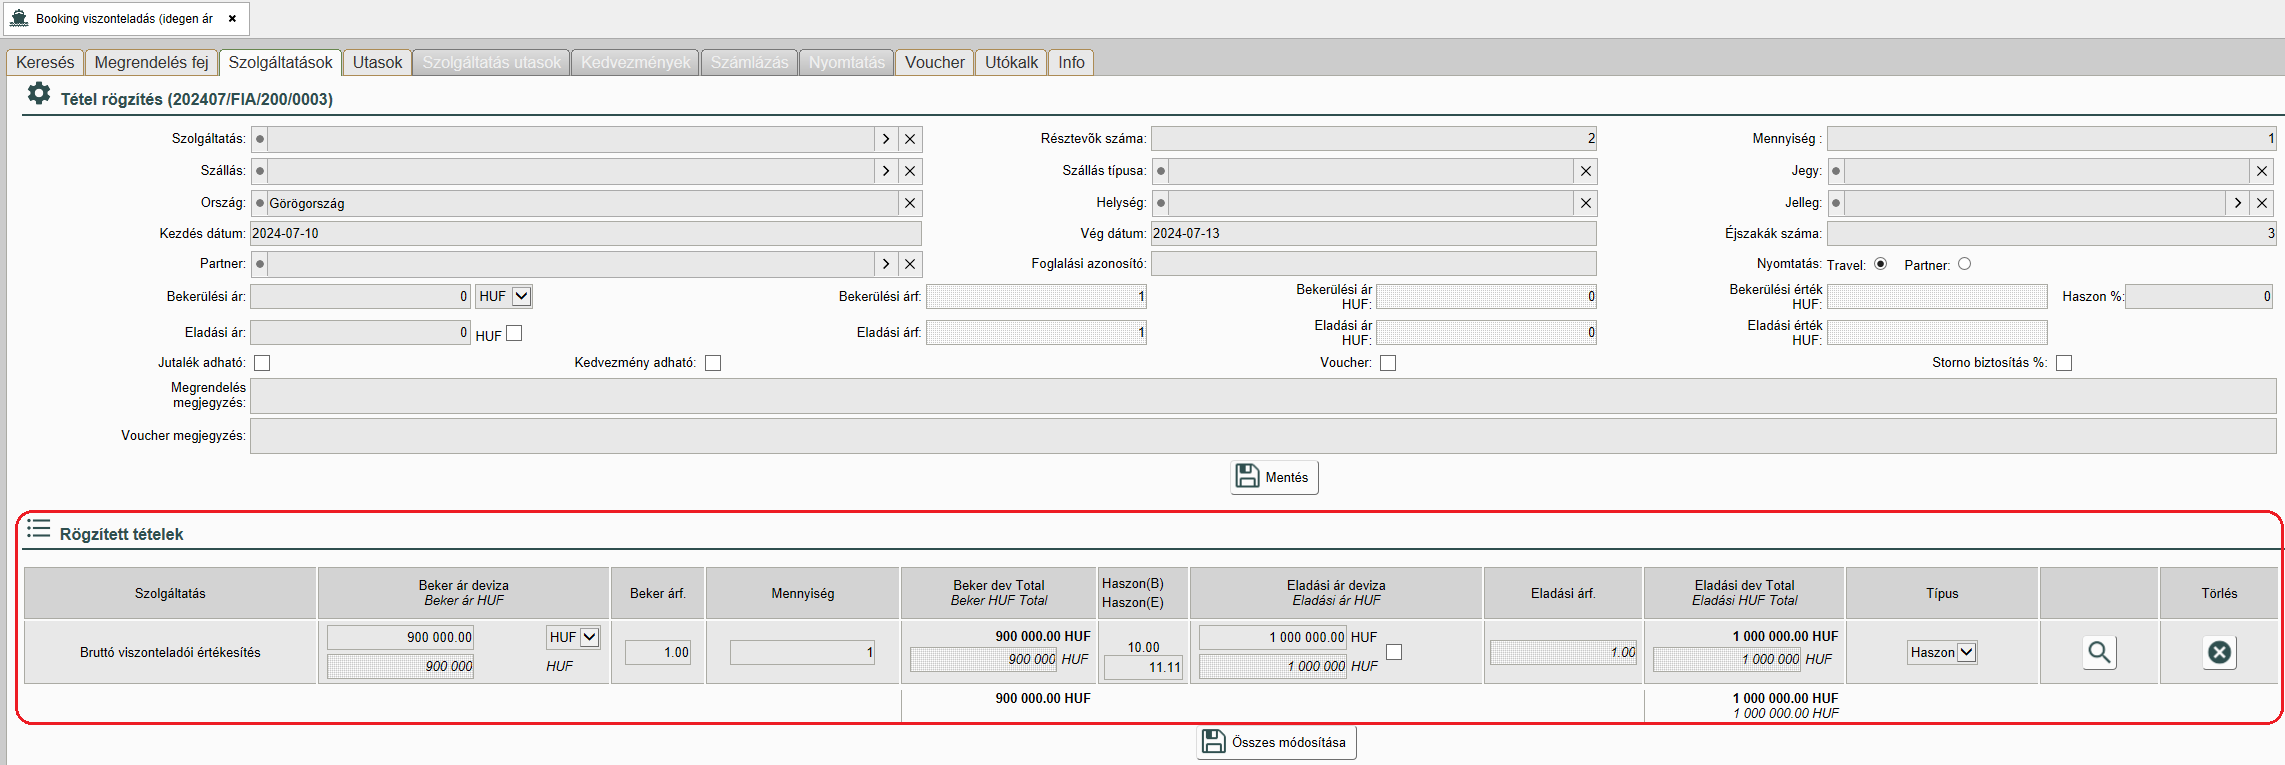Viewport: 2285px width, 765px height.
Task: Open the Jelleg lookup arrow button
Action: pyautogui.click(x=2238, y=203)
